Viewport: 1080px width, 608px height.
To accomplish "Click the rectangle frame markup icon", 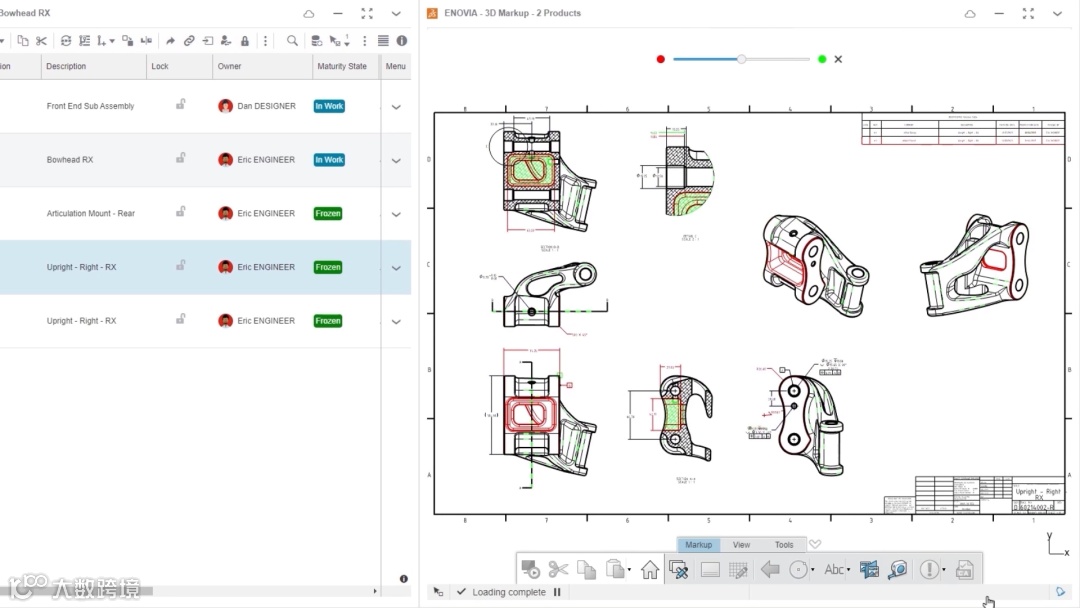I will coord(710,569).
